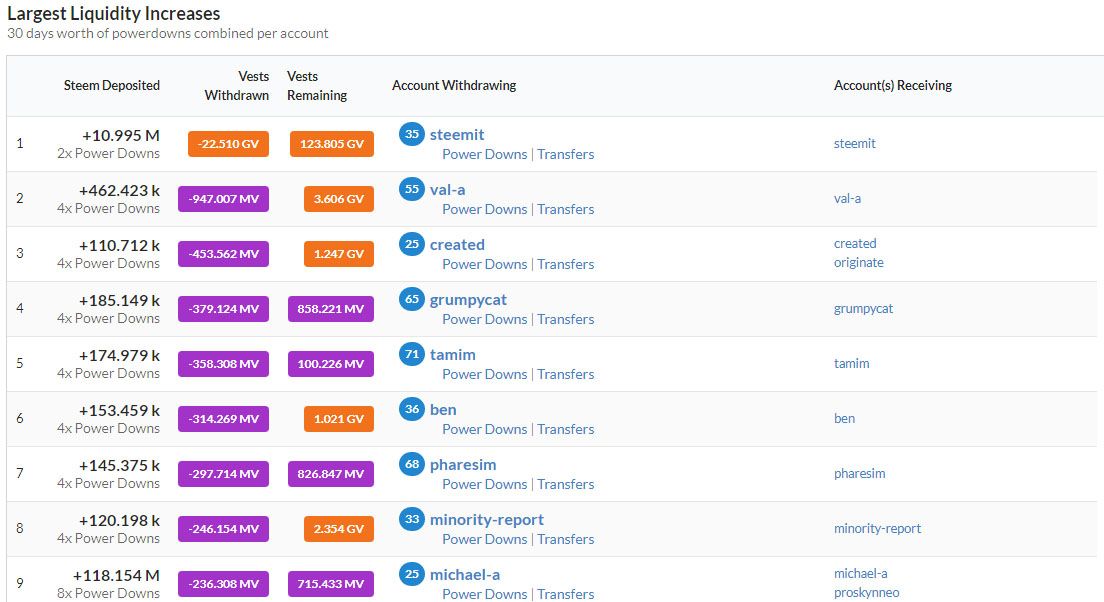1104x602 pixels.
Task: Click the reputation badge 35 beside steemit
Action: pyautogui.click(x=412, y=134)
